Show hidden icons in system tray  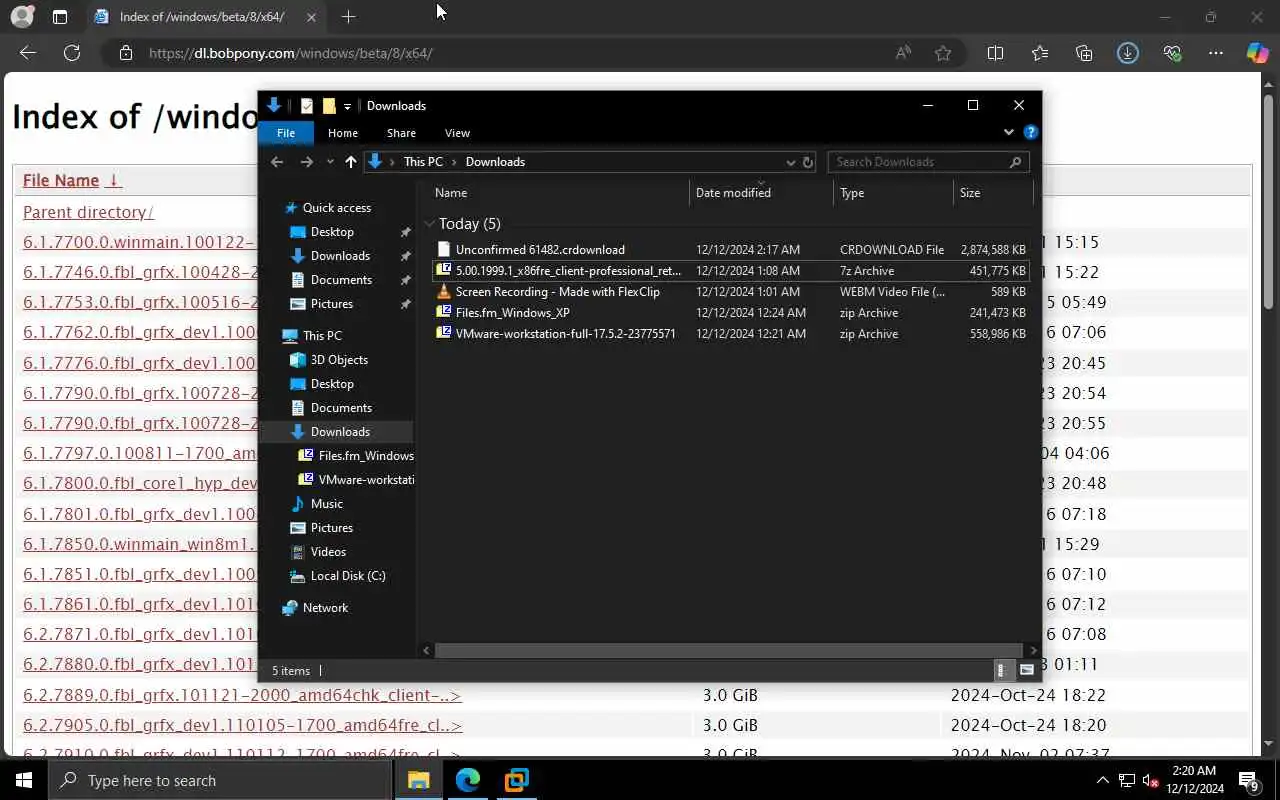(1102, 780)
